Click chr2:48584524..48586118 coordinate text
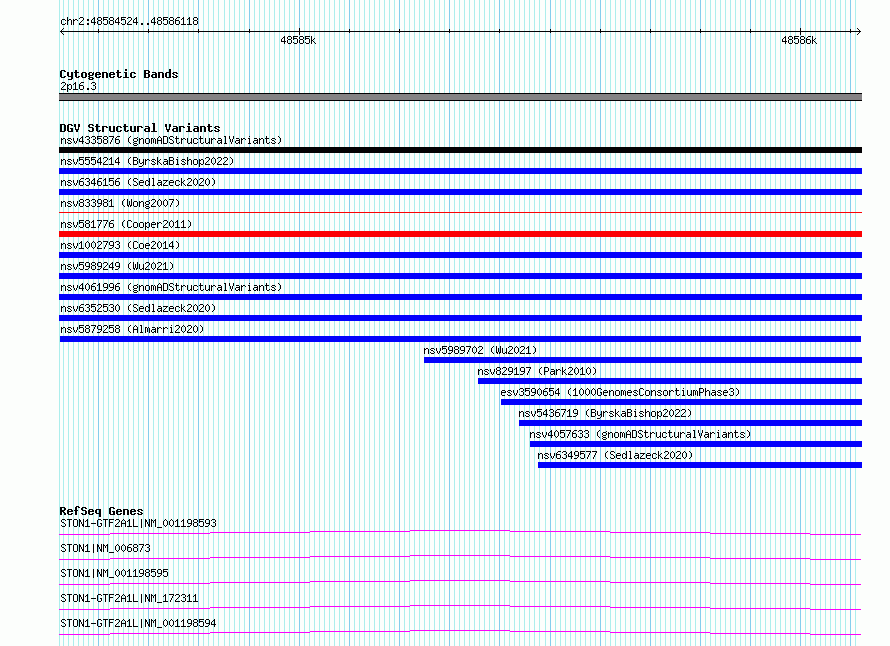 pyautogui.click(x=129, y=22)
